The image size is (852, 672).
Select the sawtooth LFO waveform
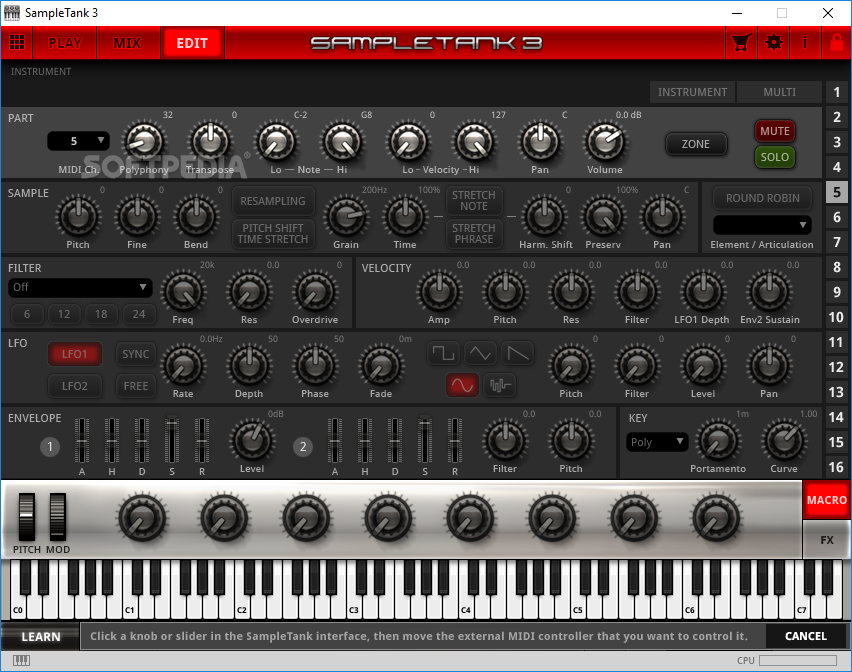click(x=517, y=354)
